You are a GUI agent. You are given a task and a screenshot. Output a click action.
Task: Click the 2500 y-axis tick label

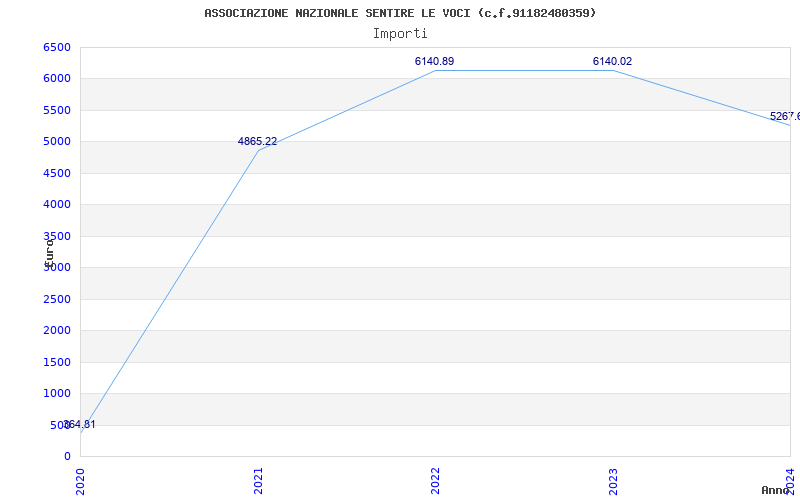pos(57,299)
